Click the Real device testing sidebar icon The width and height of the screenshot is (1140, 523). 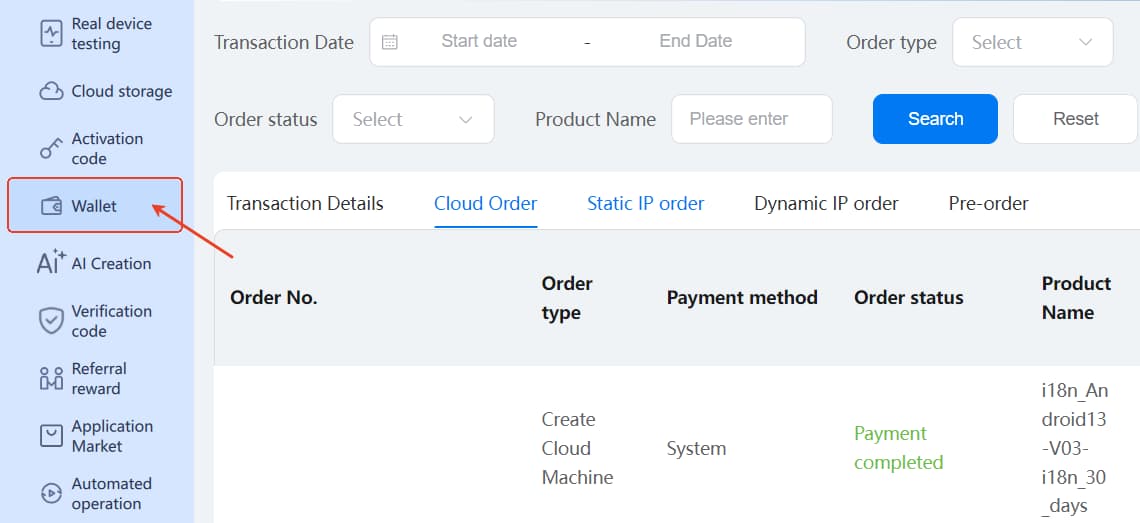pyautogui.click(x=51, y=34)
